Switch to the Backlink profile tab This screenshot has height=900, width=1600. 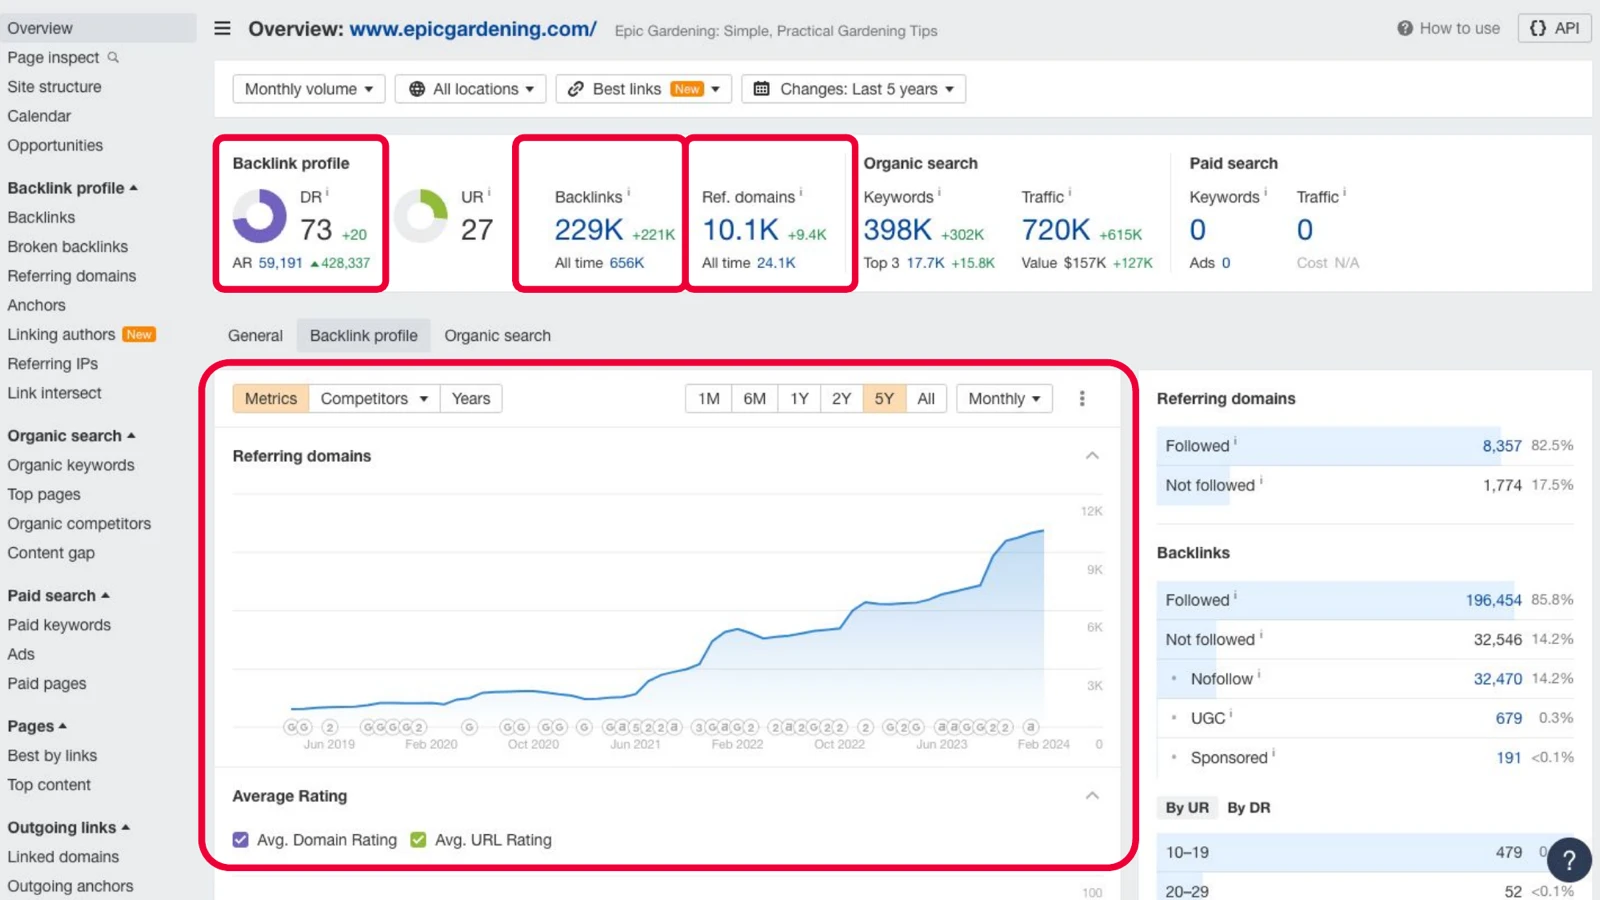[x=364, y=336]
